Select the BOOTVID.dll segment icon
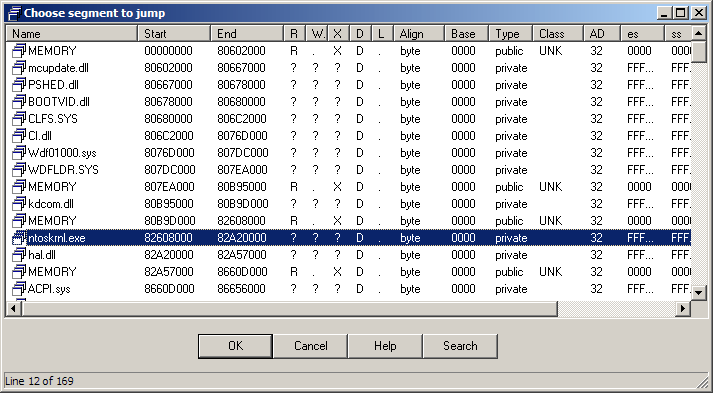The height and width of the screenshot is (393, 713). tap(19, 102)
